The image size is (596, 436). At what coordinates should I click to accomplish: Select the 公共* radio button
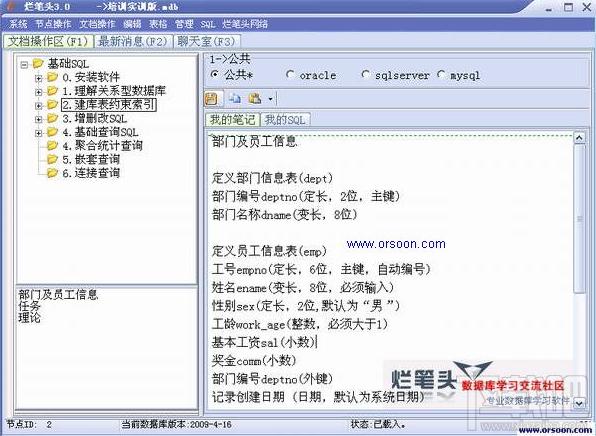pos(214,75)
